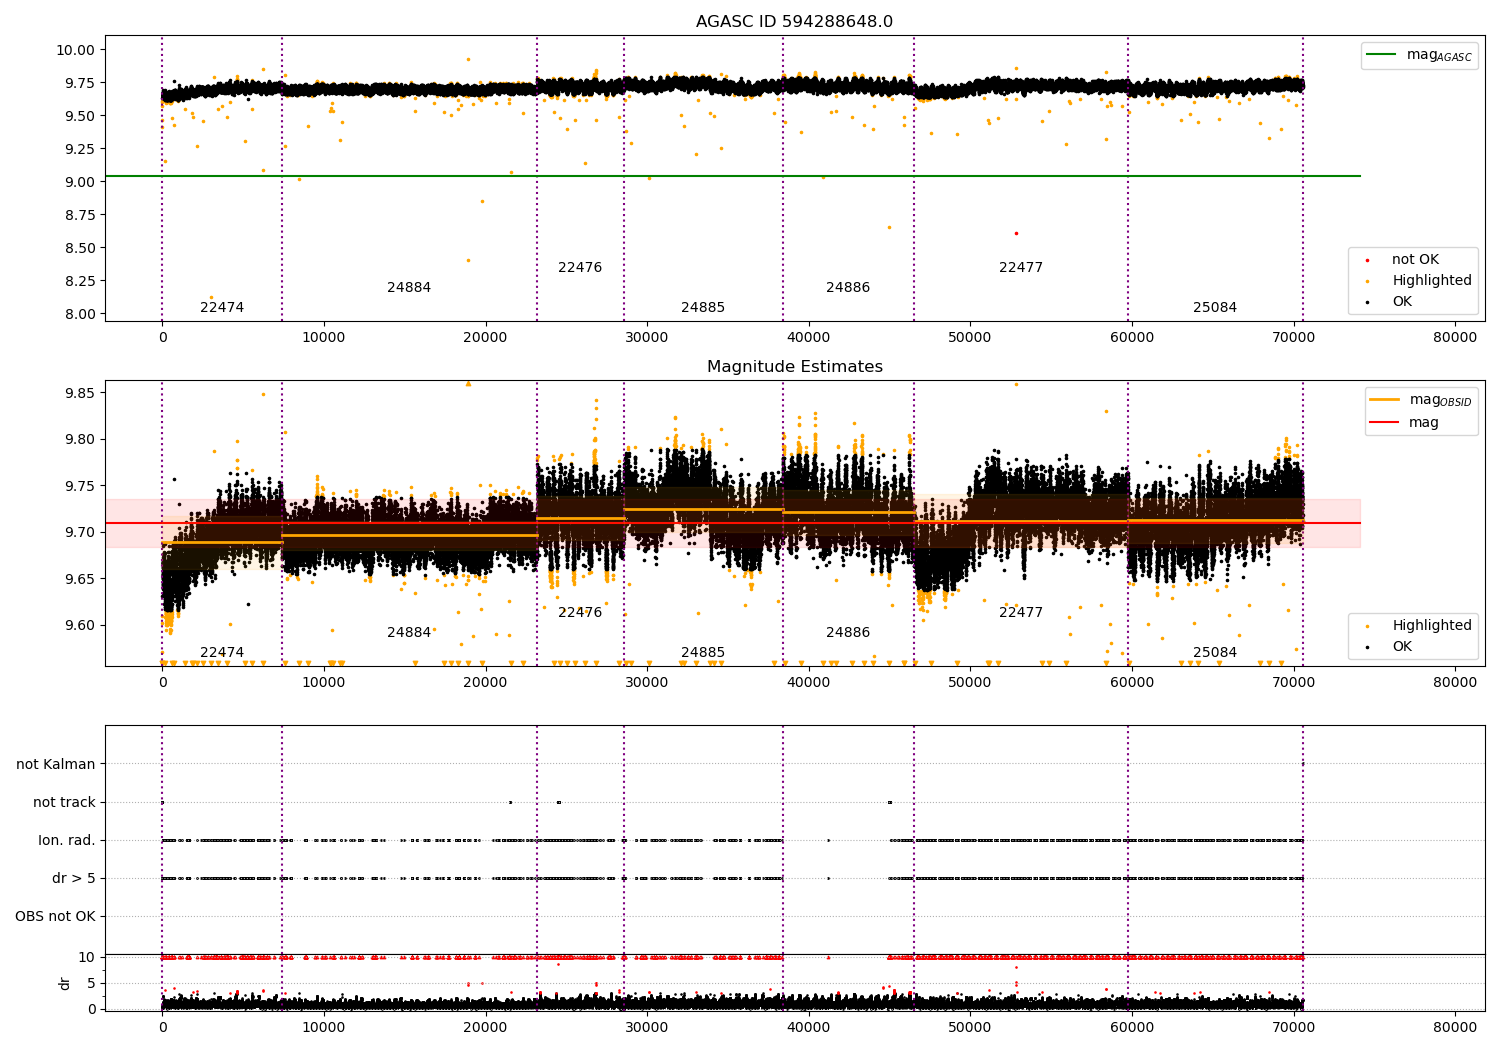Click obsid label 22477 in AGASC ID plot
Screen dimensions: 1500x1050
click(x=1021, y=268)
